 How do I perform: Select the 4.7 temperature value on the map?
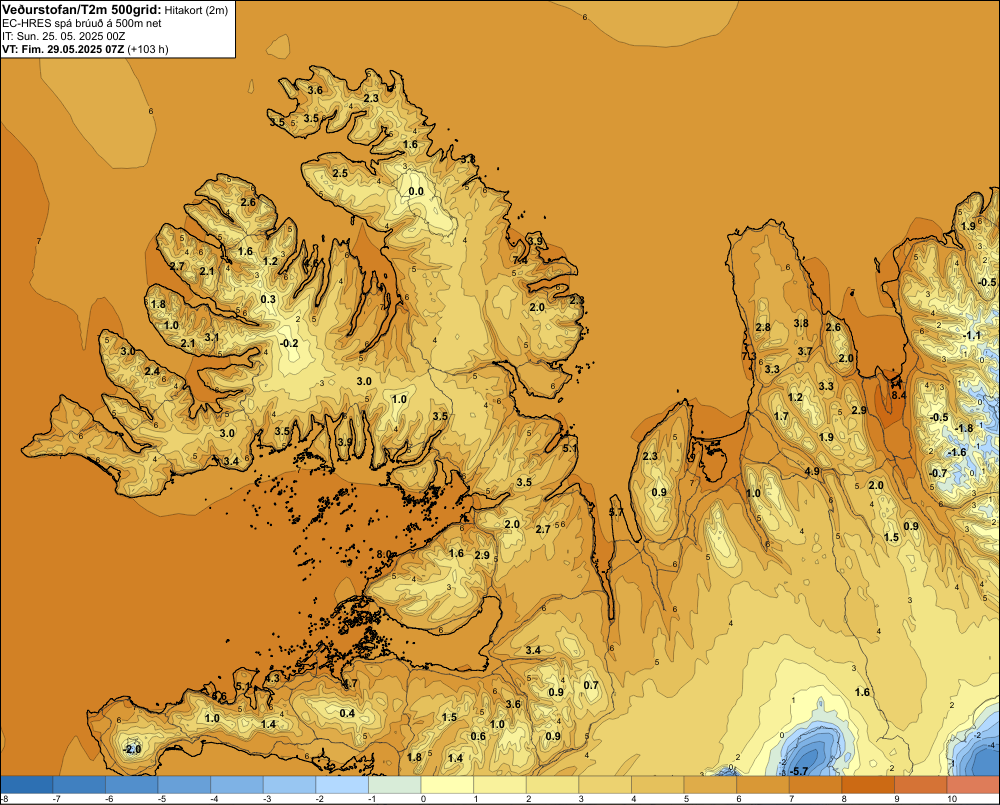[x=350, y=683]
